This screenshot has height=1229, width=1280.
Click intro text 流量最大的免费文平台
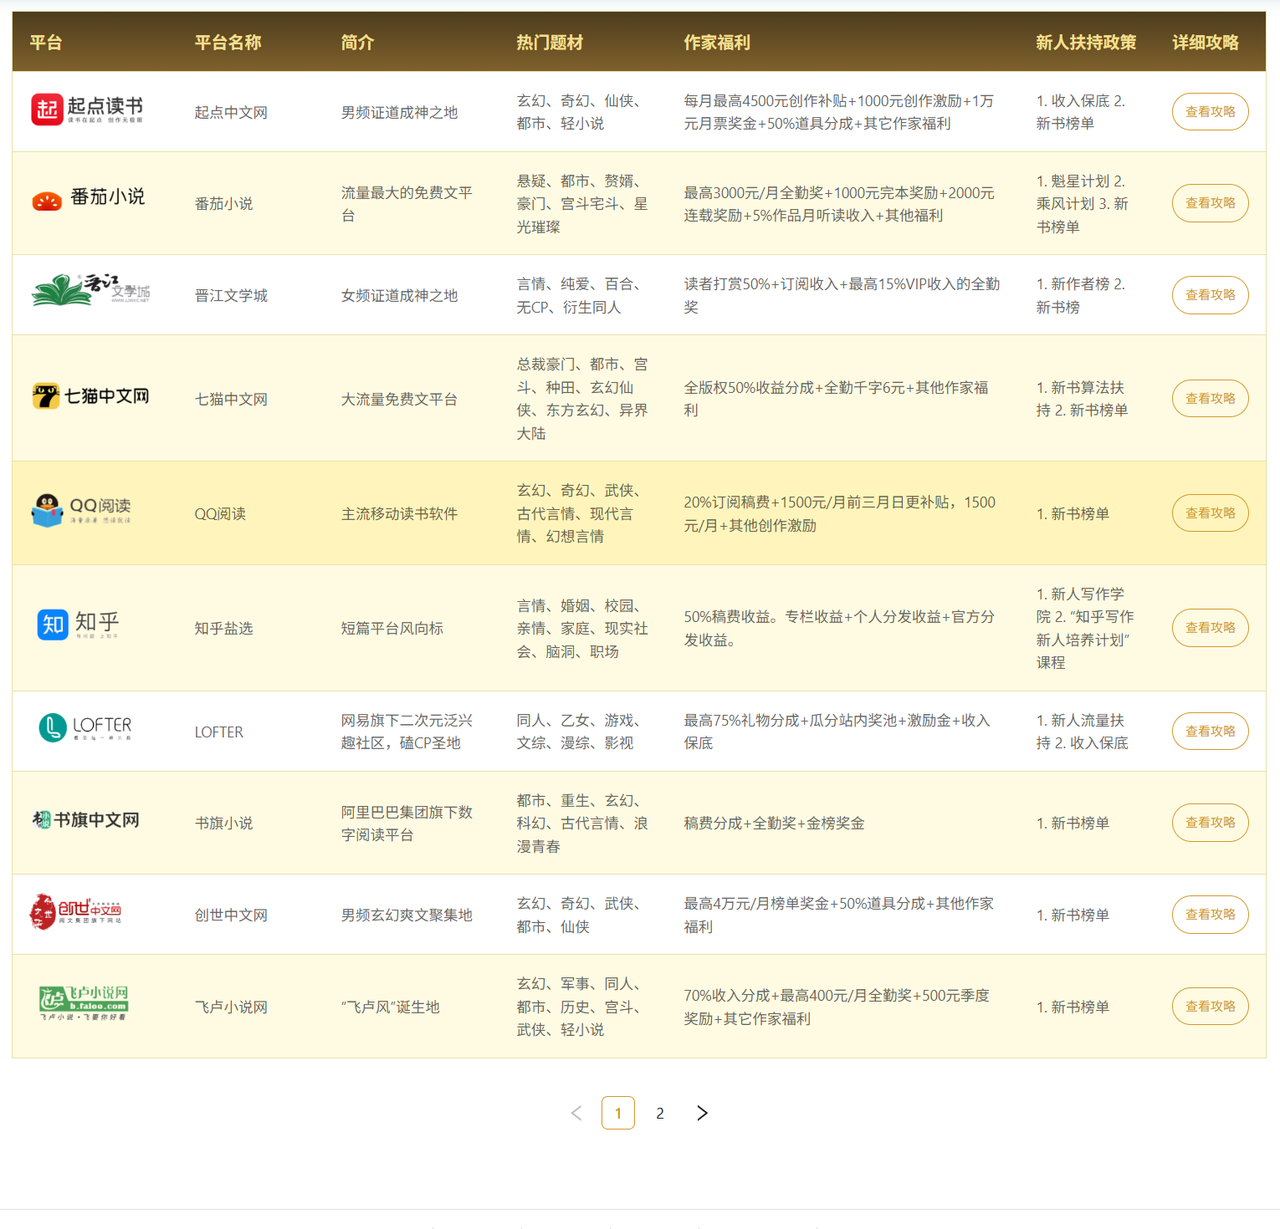[407, 203]
